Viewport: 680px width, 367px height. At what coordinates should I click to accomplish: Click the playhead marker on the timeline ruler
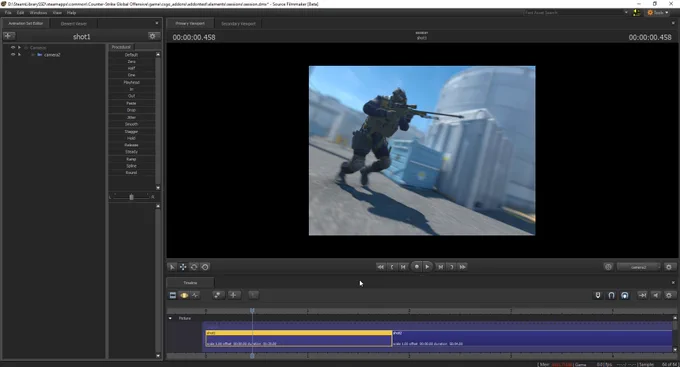252,311
